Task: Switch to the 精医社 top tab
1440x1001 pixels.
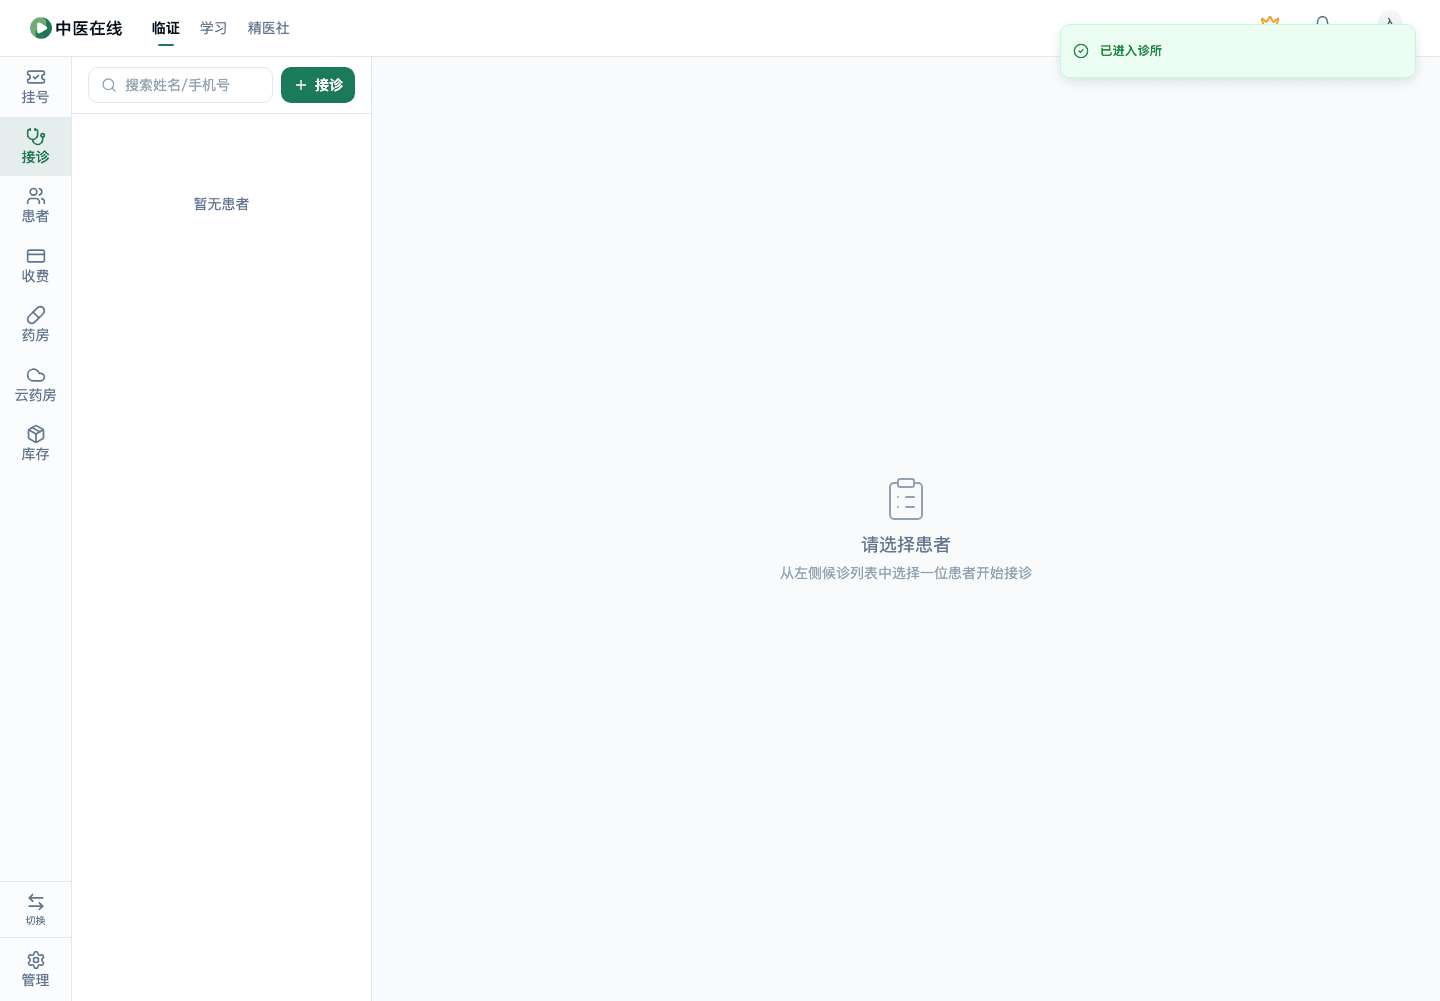Action: click(x=268, y=28)
